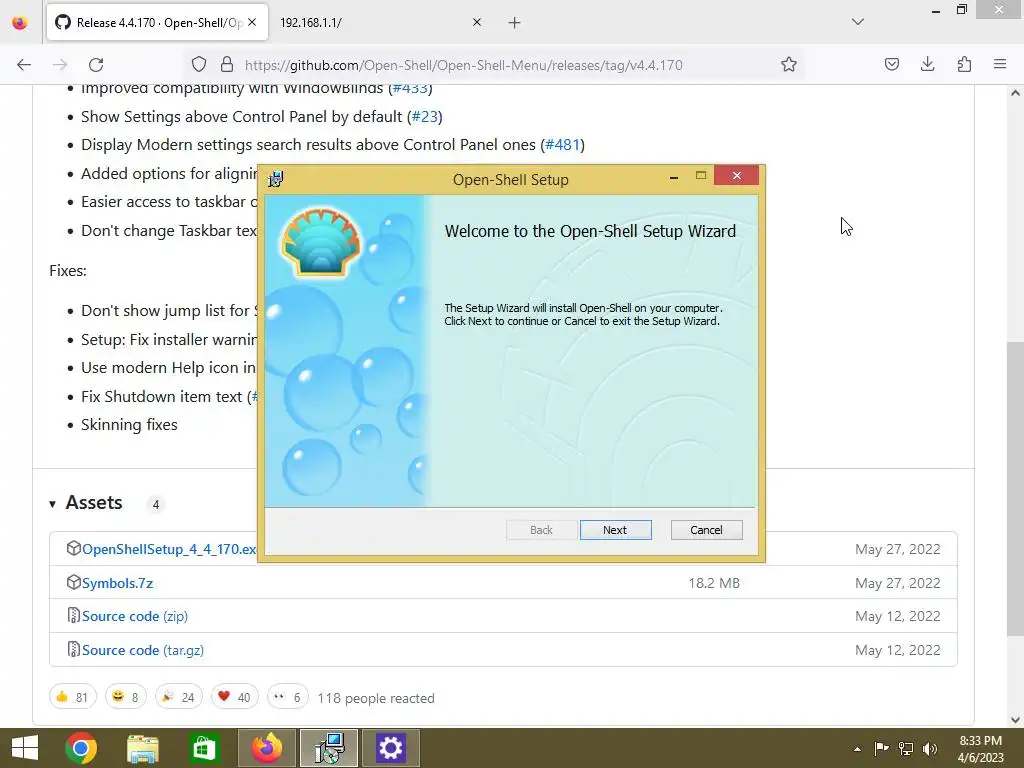
Task: Minimize the Open-Shell Setup dialog
Action: (673, 176)
